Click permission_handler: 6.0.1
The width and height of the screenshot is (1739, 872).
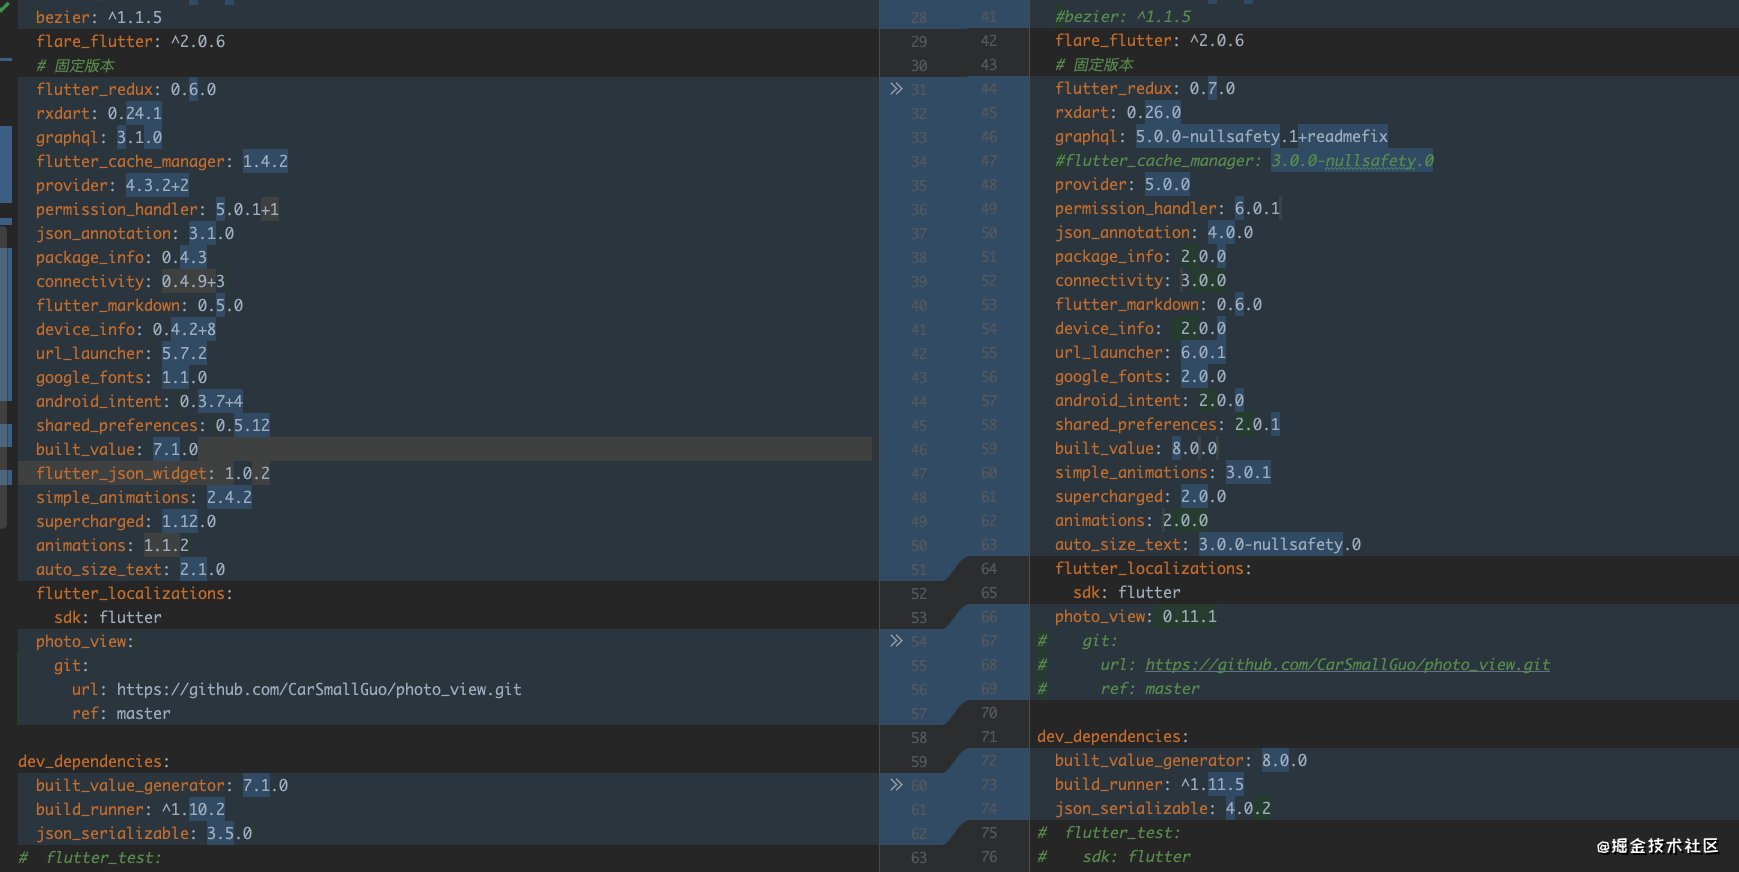pyautogui.click(x=1167, y=208)
